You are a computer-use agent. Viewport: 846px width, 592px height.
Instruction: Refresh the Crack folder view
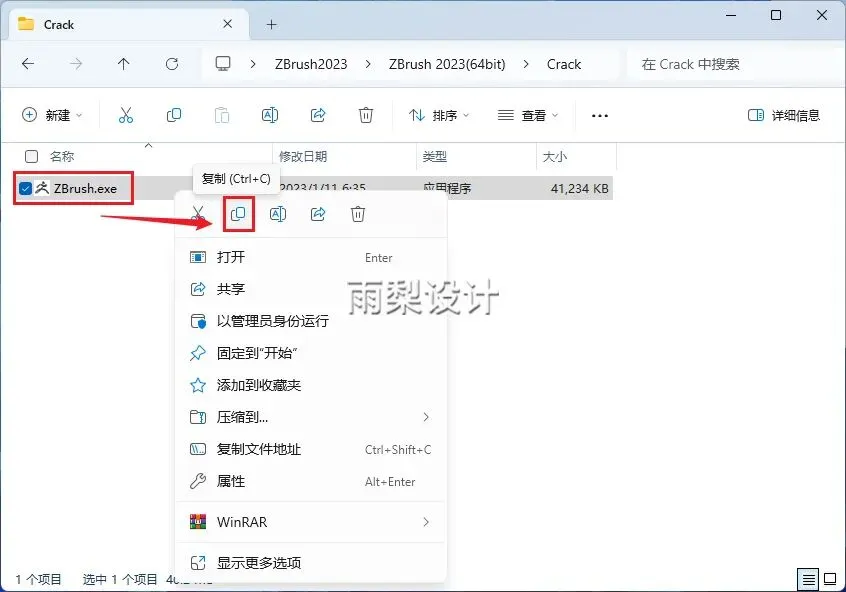(x=172, y=64)
